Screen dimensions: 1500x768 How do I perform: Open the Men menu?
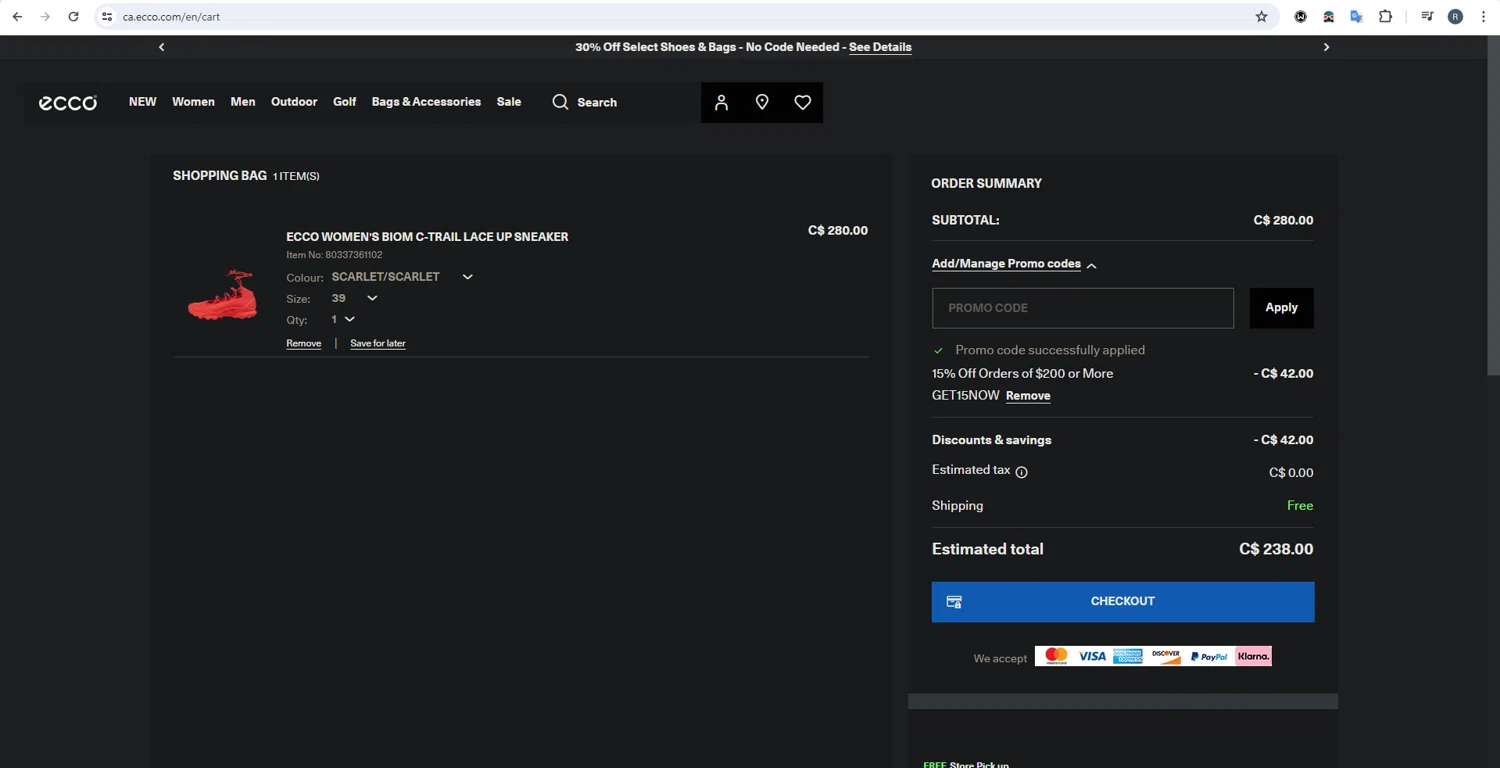243,102
